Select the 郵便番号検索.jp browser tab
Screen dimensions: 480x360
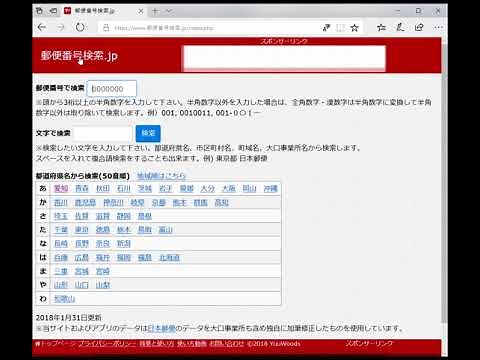pos(104,11)
